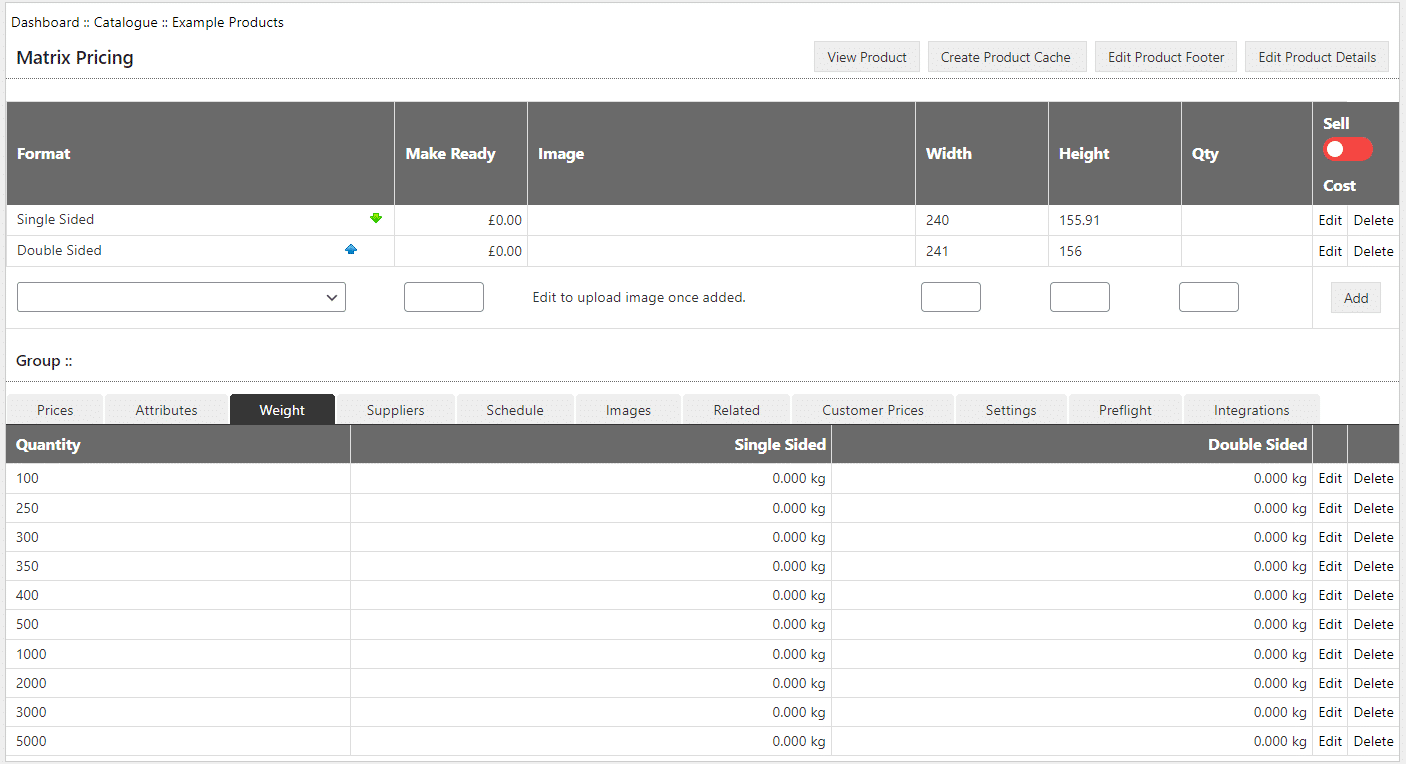Open the Integrations tab
The image size is (1406, 764).
tap(1251, 410)
